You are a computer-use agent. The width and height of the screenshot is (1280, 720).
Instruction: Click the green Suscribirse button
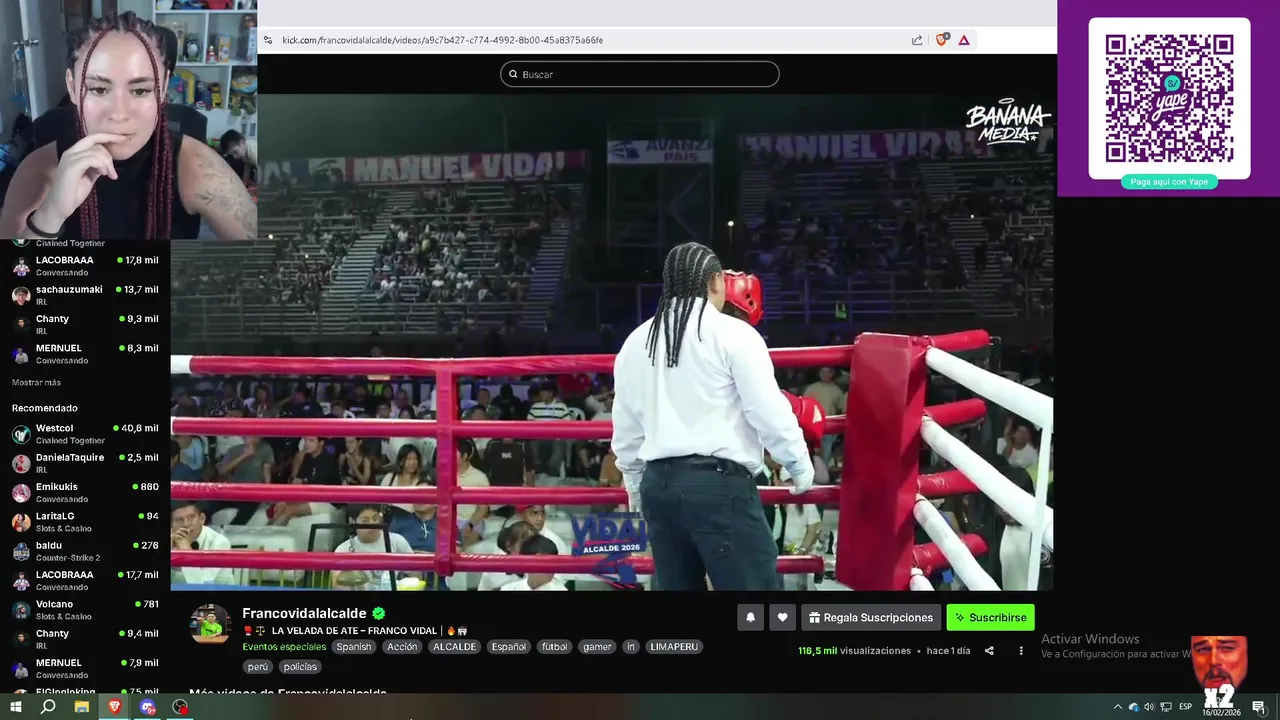[x=991, y=617]
